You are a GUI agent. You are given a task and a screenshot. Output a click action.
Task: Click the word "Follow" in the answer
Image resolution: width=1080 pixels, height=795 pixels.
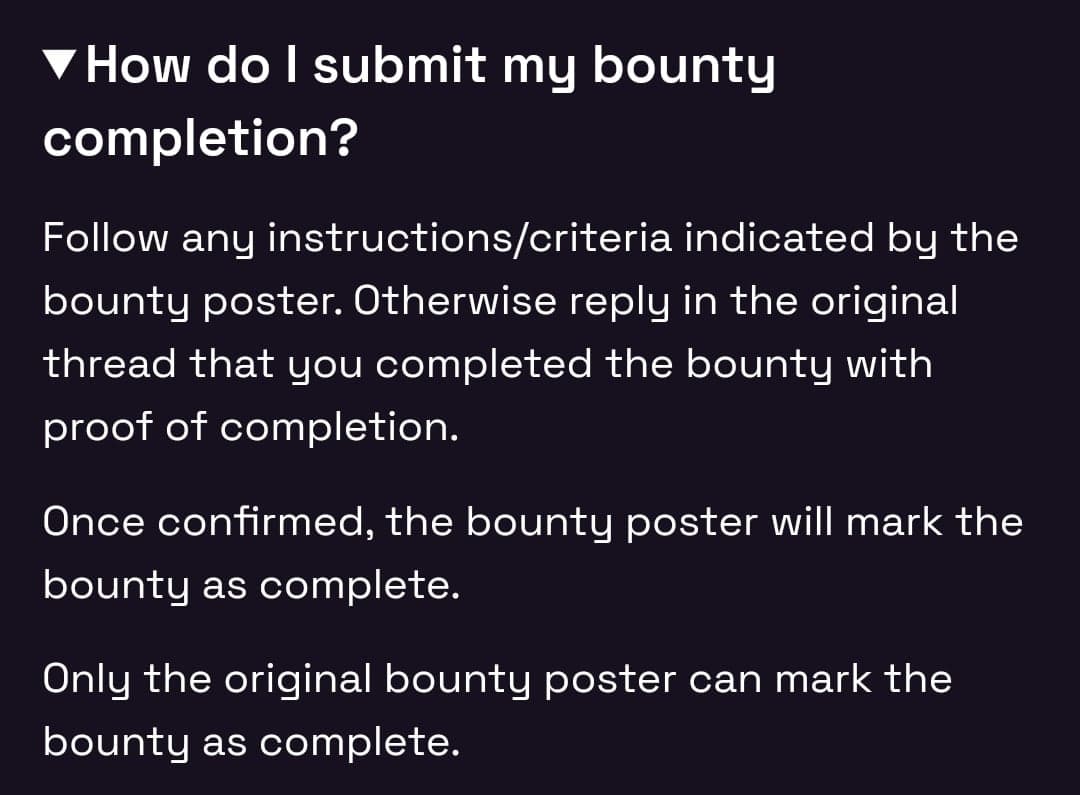click(104, 239)
